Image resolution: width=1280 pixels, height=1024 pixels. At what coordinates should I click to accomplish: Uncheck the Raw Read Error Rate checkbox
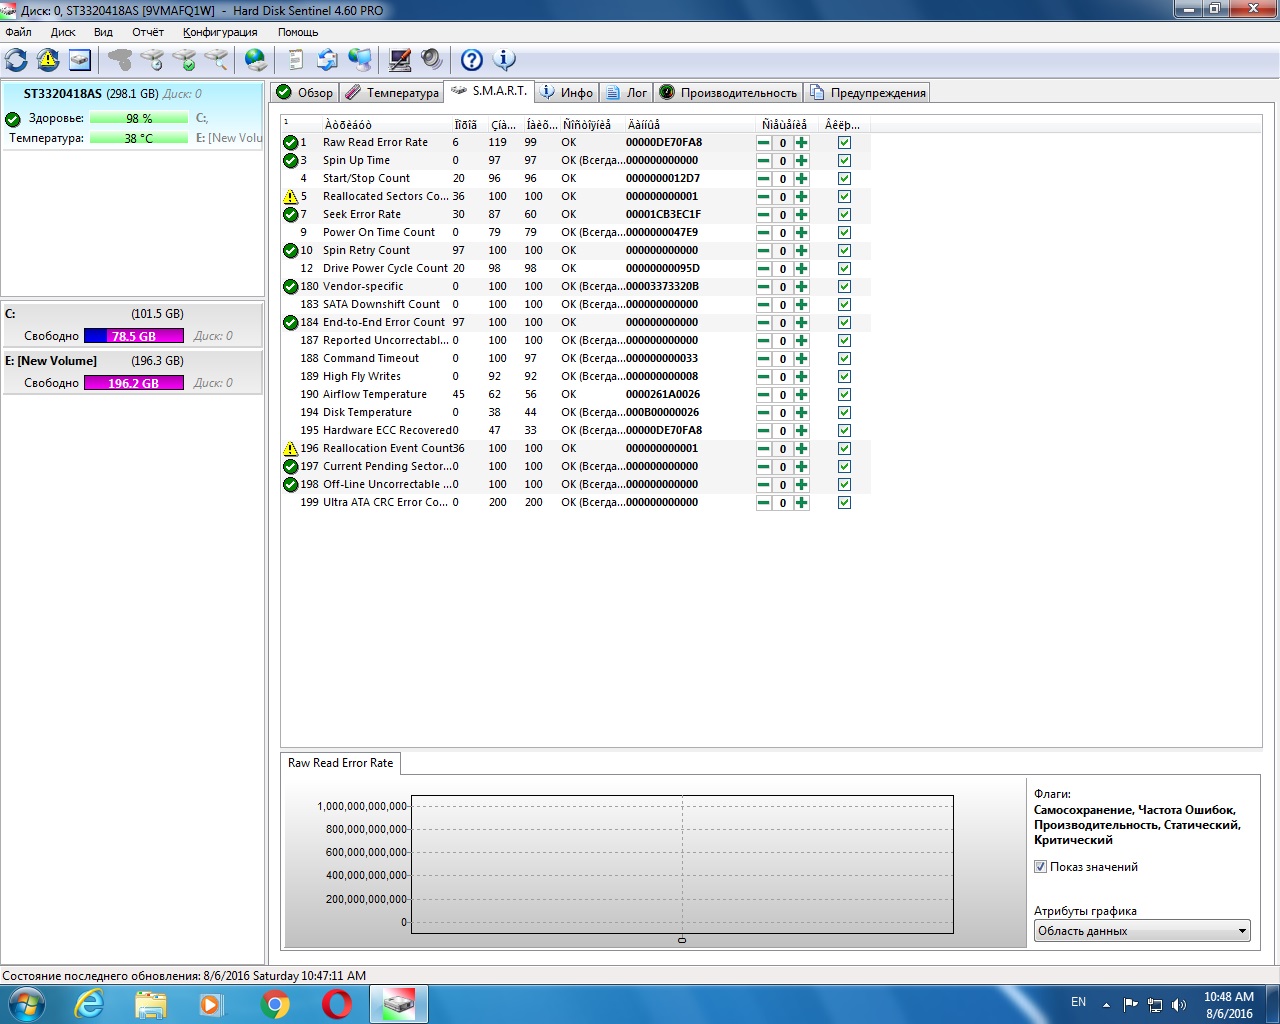point(844,143)
